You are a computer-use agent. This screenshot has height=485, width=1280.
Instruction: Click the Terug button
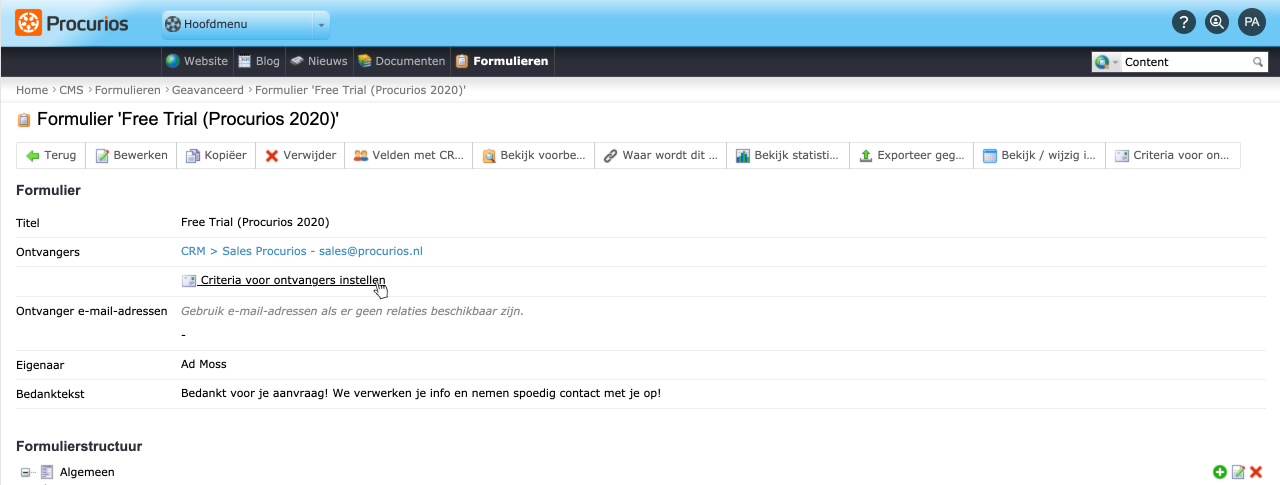click(51, 156)
